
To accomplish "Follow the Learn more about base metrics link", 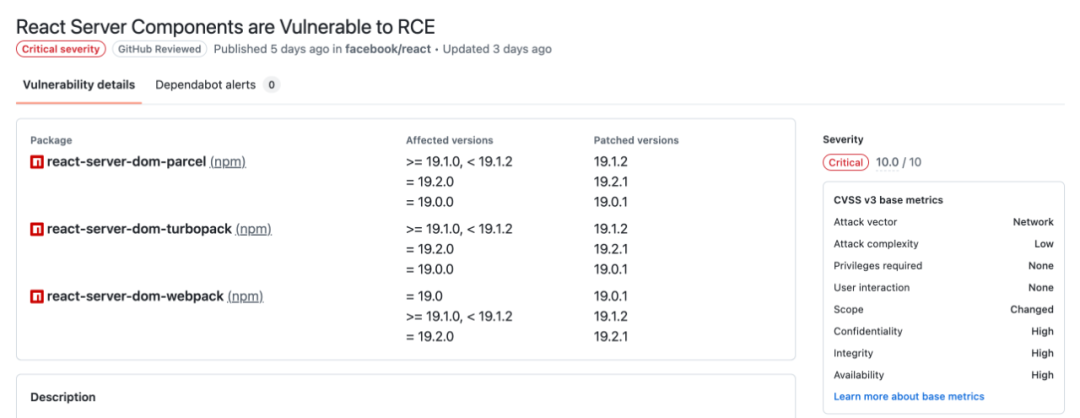I will [908, 397].
